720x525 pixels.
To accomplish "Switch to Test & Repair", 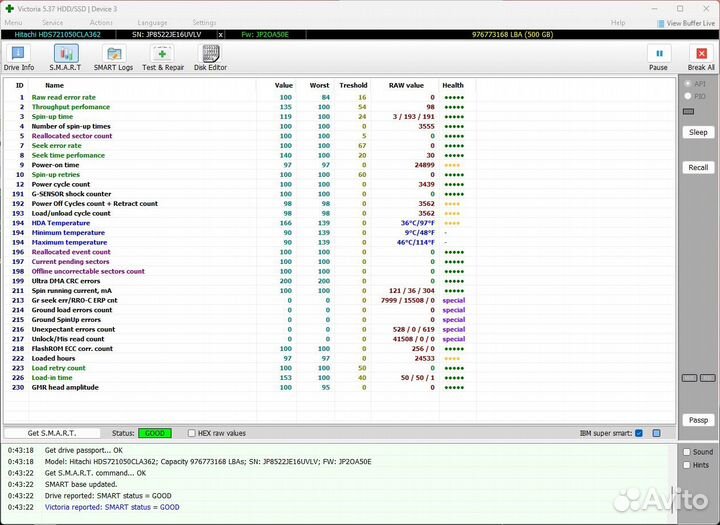I will [x=163, y=58].
